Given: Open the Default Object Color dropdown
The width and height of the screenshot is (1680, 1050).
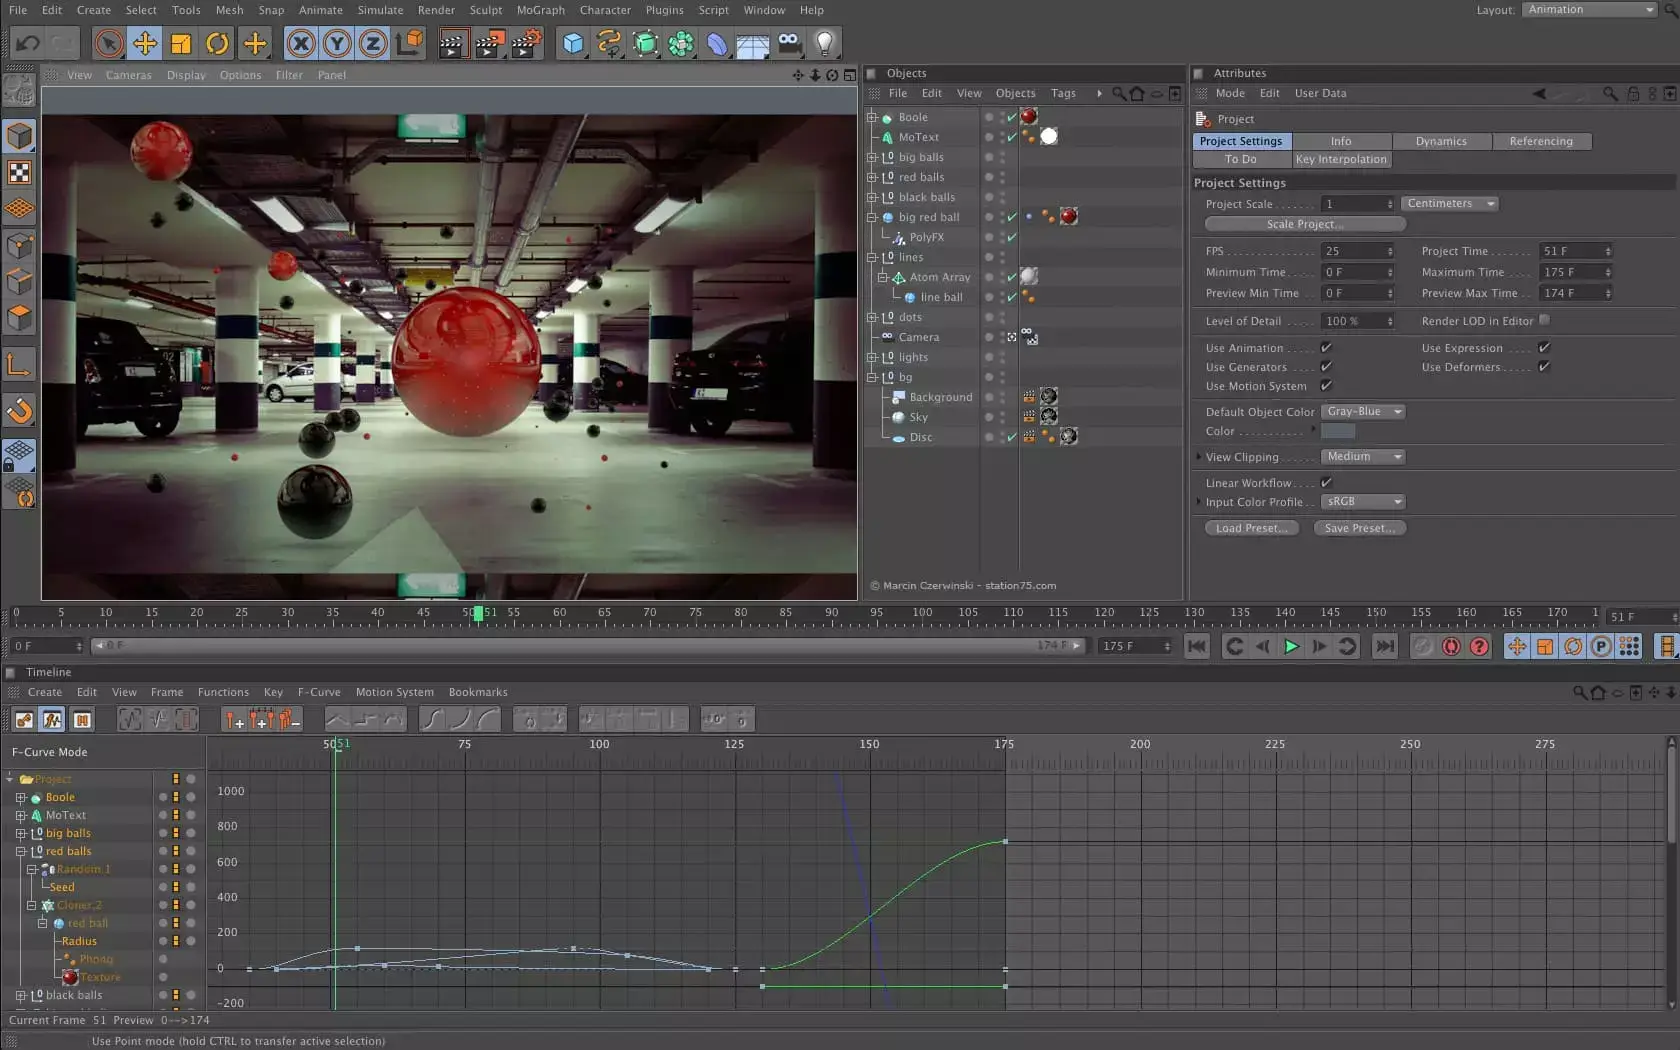Looking at the screenshot, I should pyautogui.click(x=1363, y=412).
